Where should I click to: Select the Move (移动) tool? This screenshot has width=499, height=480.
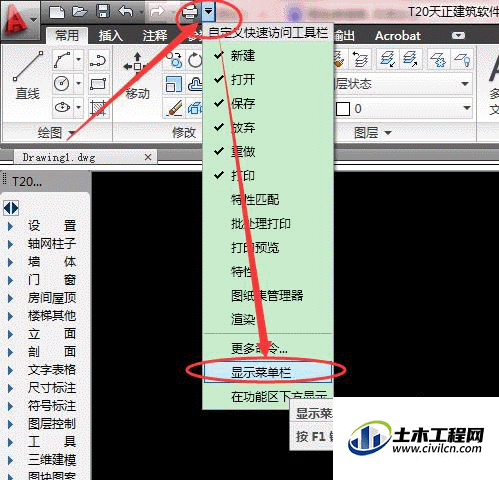coord(137,76)
